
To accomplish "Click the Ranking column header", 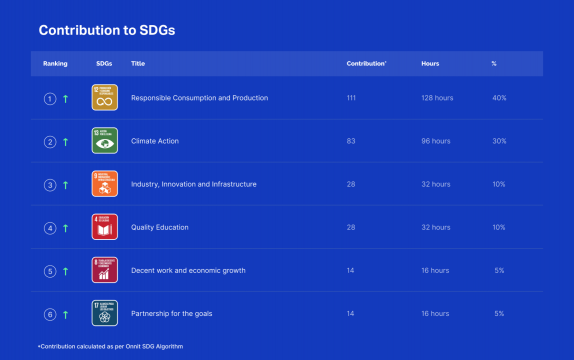I will (x=55, y=64).
